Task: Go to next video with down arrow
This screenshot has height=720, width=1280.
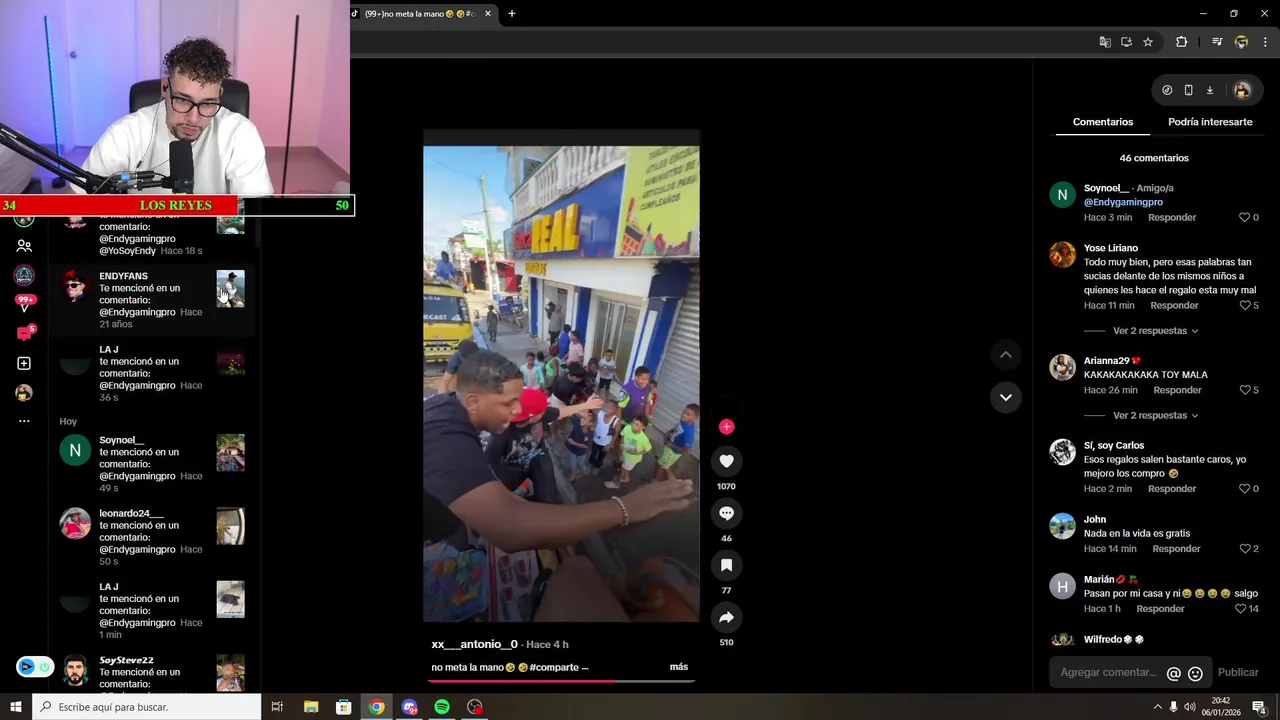Action: point(1005,397)
